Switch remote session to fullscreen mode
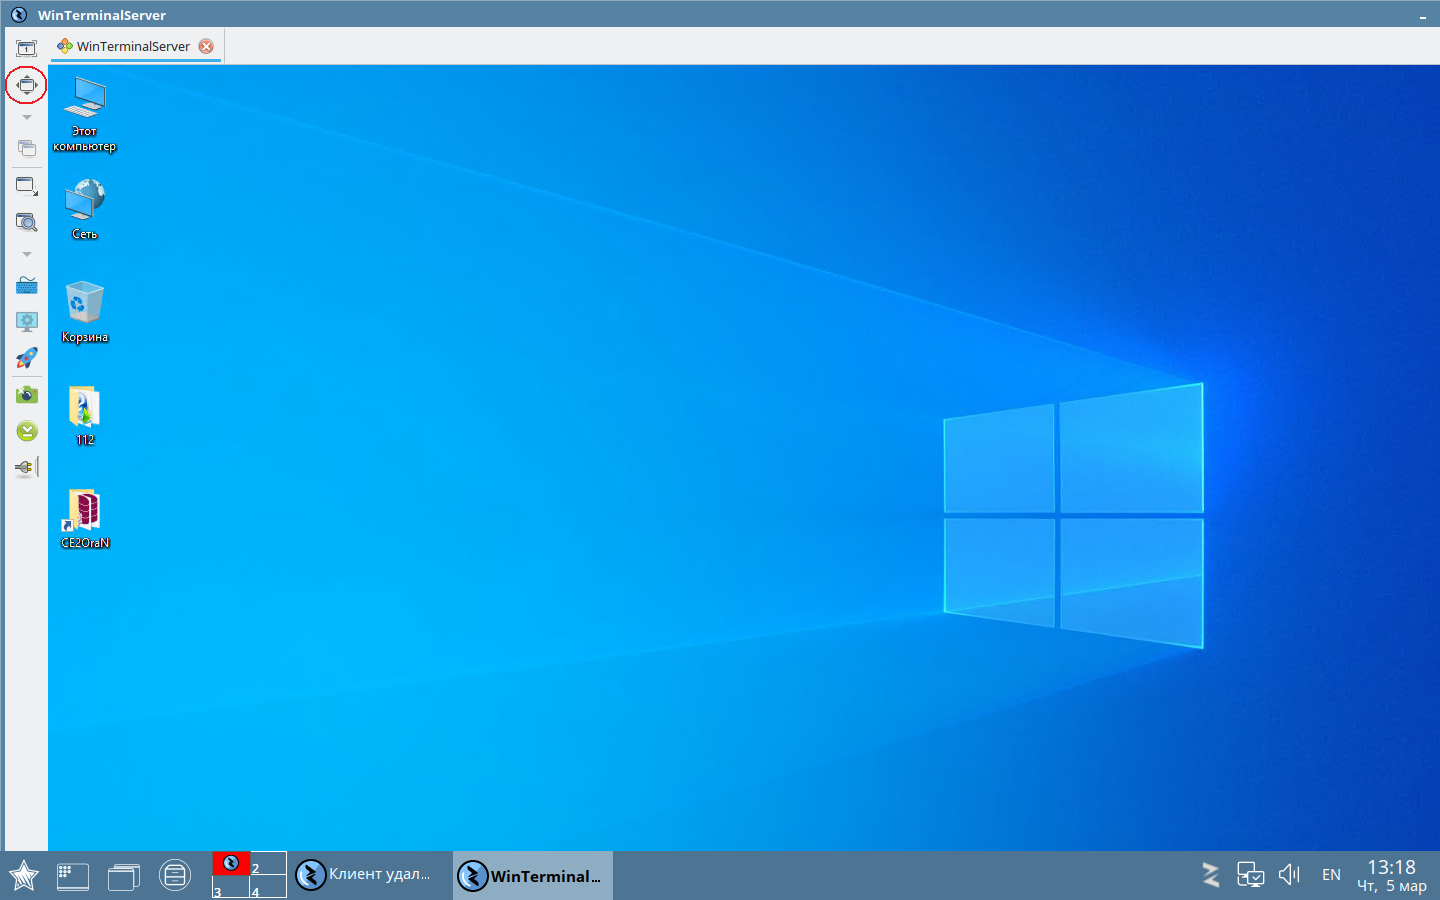This screenshot has width=1440, height=900. tap(26, 85)
